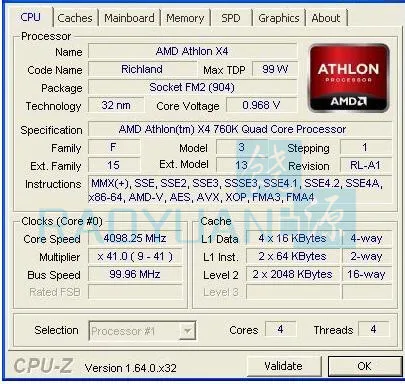Click the Multiplier value x 41.0 ( 9 - 41 )
405x384 pixels.
click(x=135, y=257)
